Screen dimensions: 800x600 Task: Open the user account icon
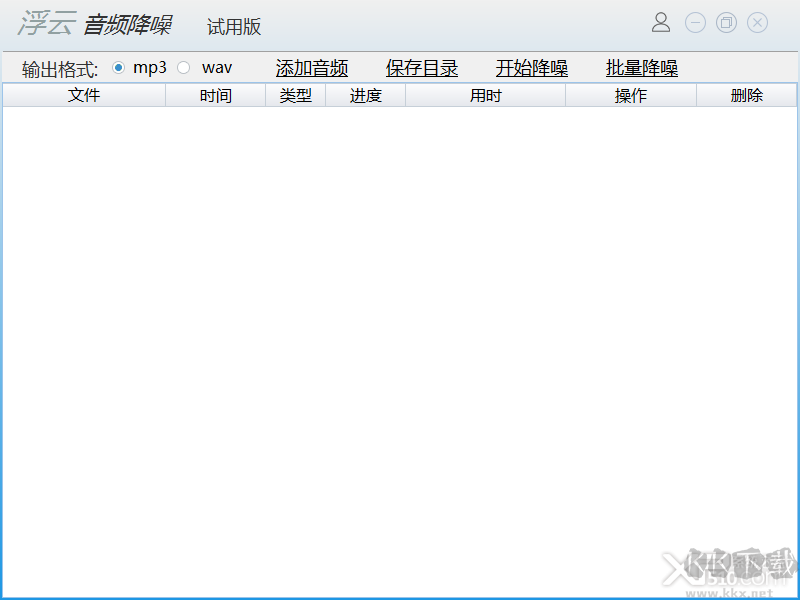click(661, 23)
